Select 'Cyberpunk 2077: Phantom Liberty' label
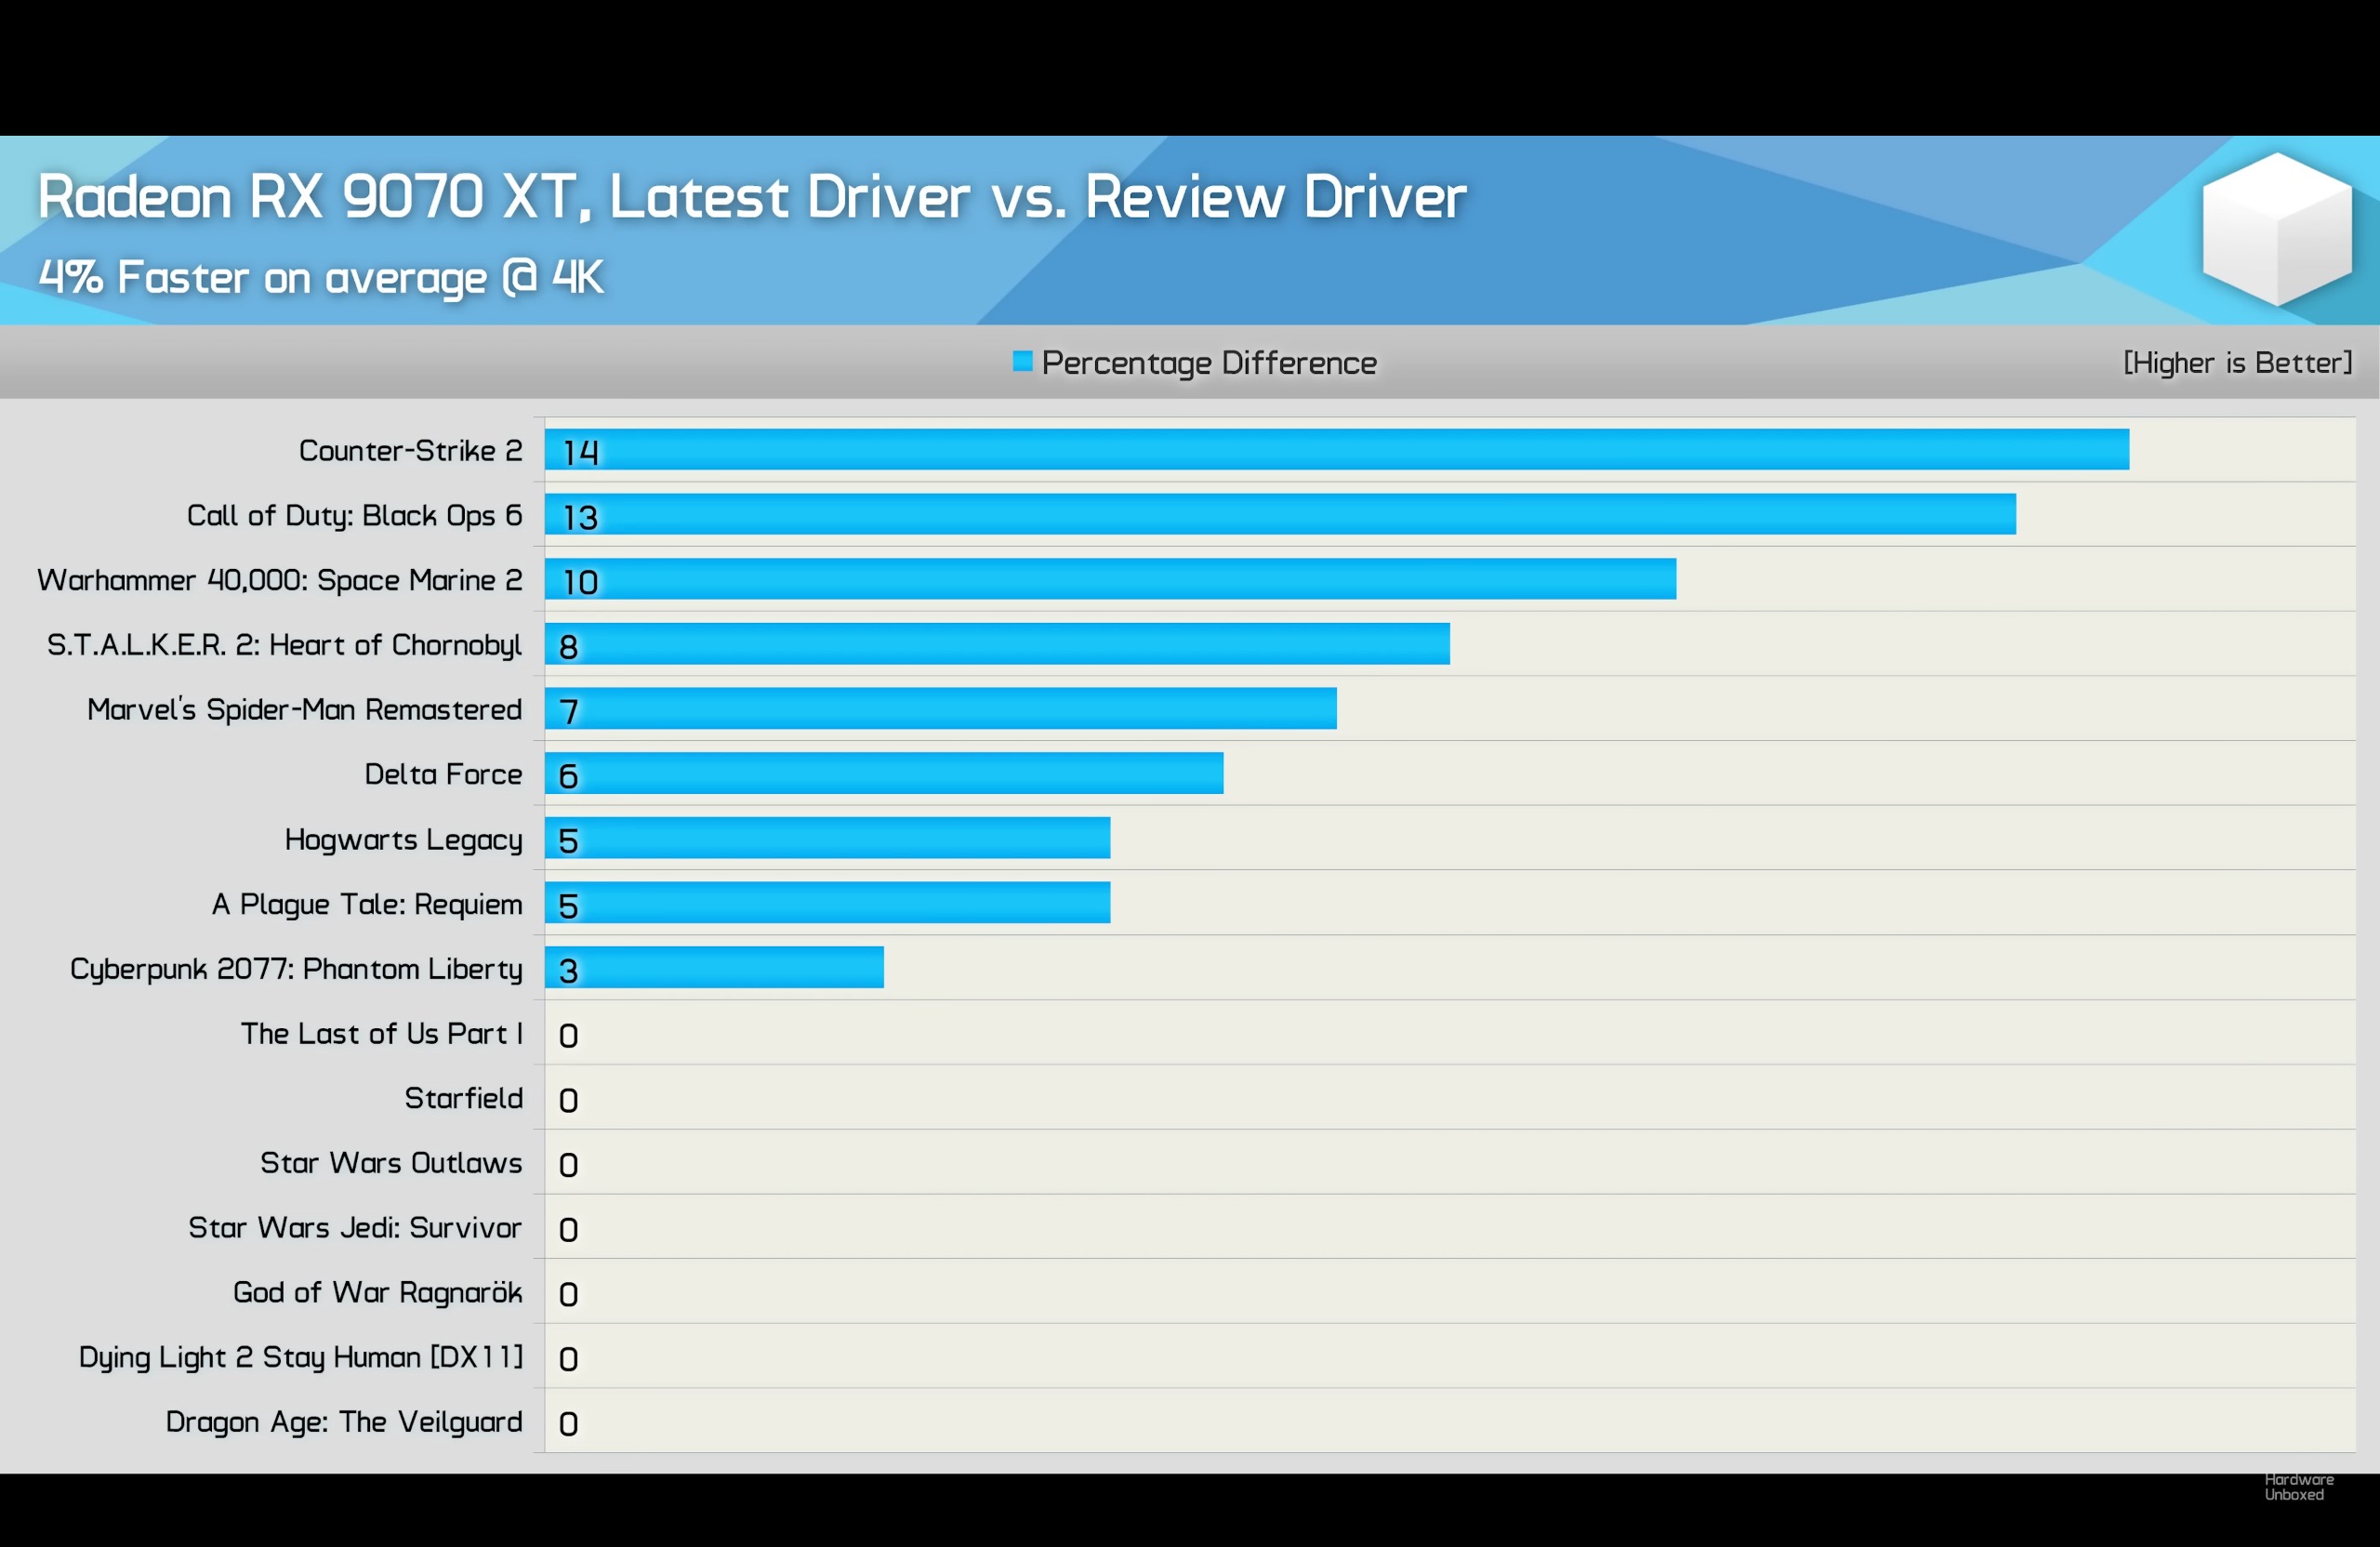 (x=297, y=969)
